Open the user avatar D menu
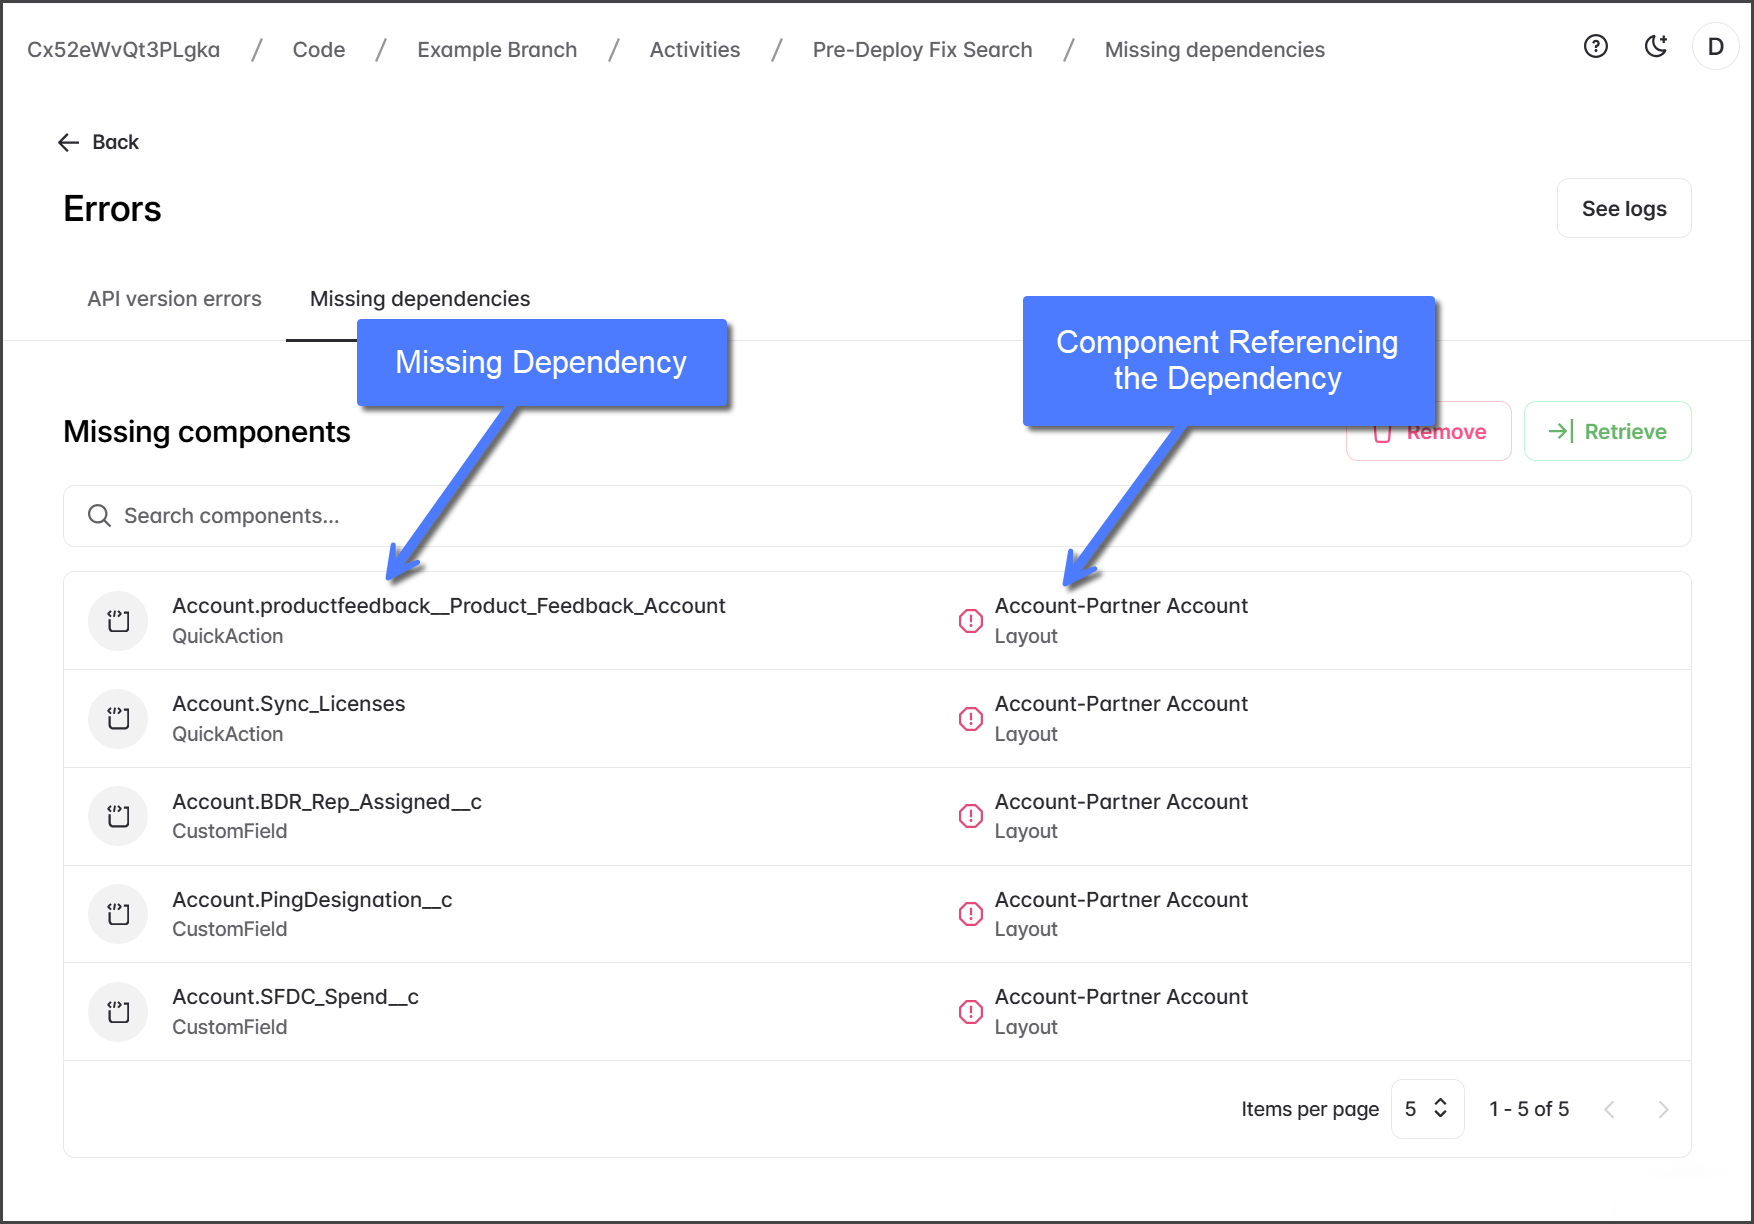 point(1715,47)
